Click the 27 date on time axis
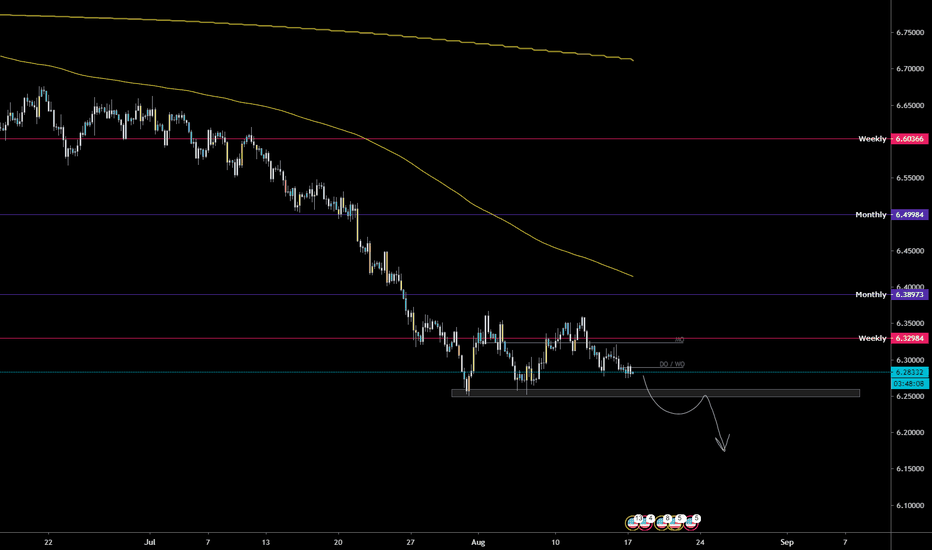 tap(410, 542)
